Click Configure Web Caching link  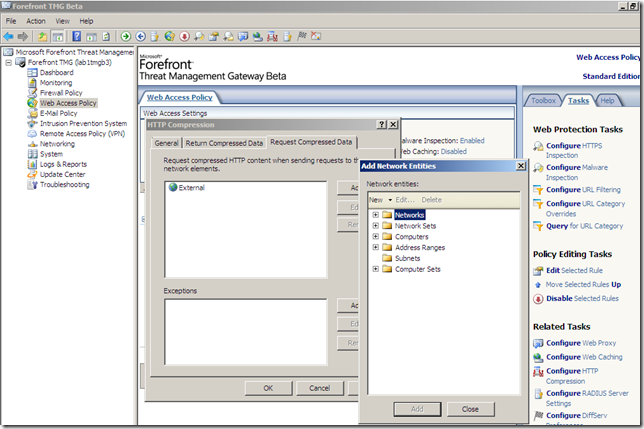coord(584,357)
